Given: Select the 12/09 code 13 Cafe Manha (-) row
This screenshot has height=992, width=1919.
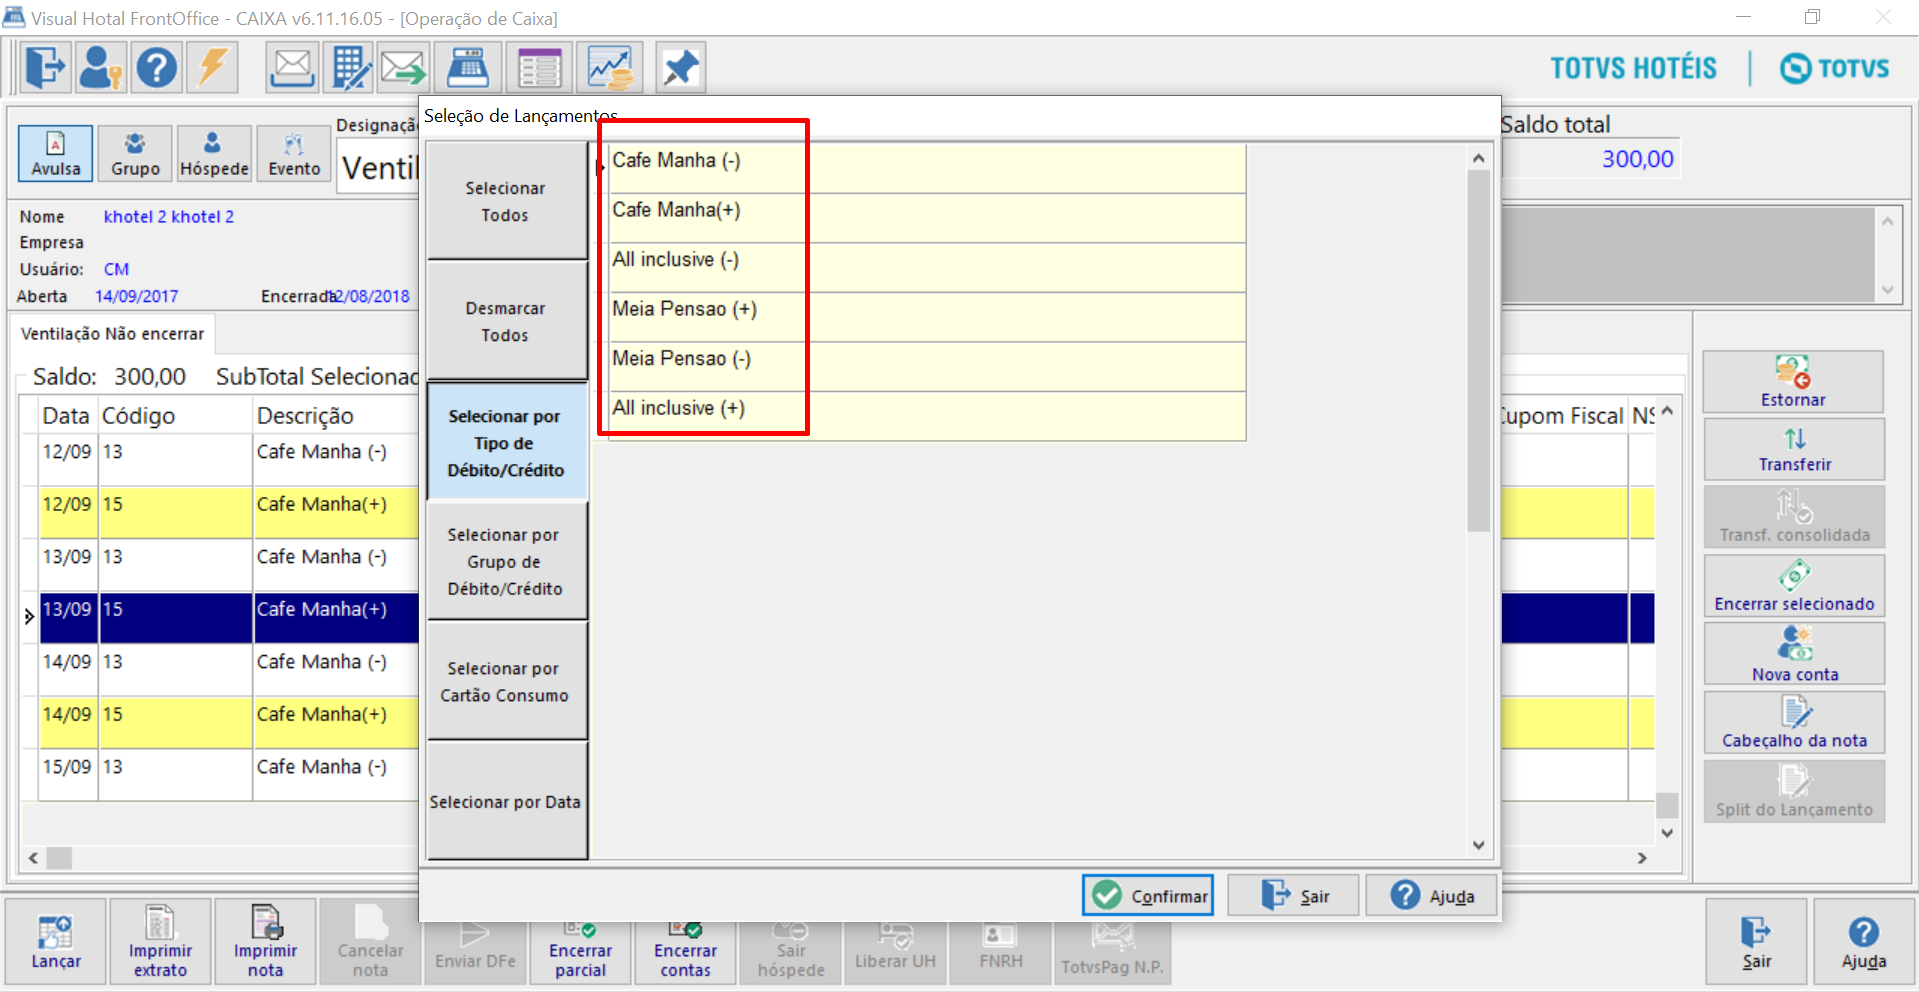Looking at the screenshot, I should (229, 460).
